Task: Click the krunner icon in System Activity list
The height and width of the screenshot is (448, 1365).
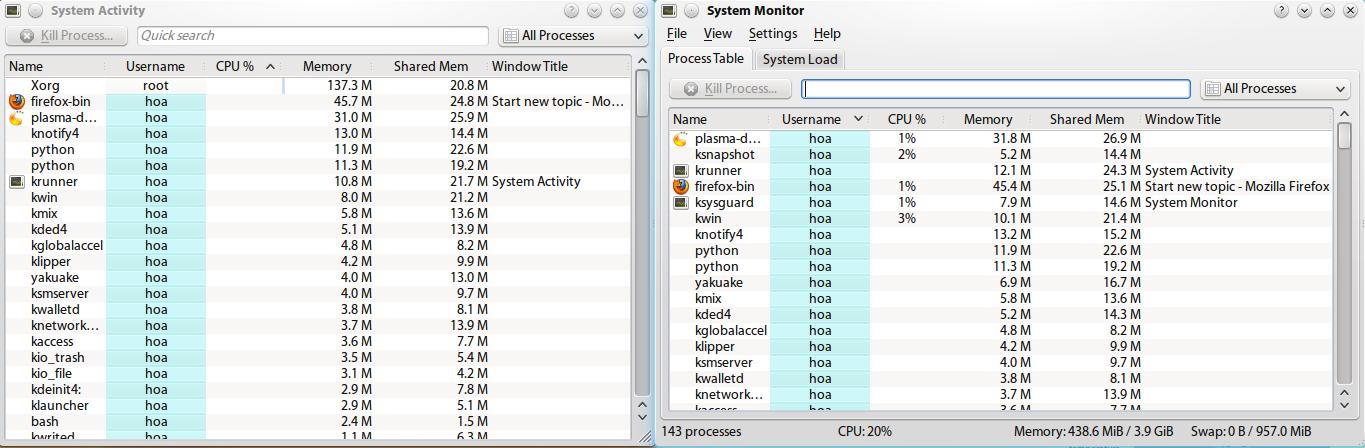Action: click(16, 182)
